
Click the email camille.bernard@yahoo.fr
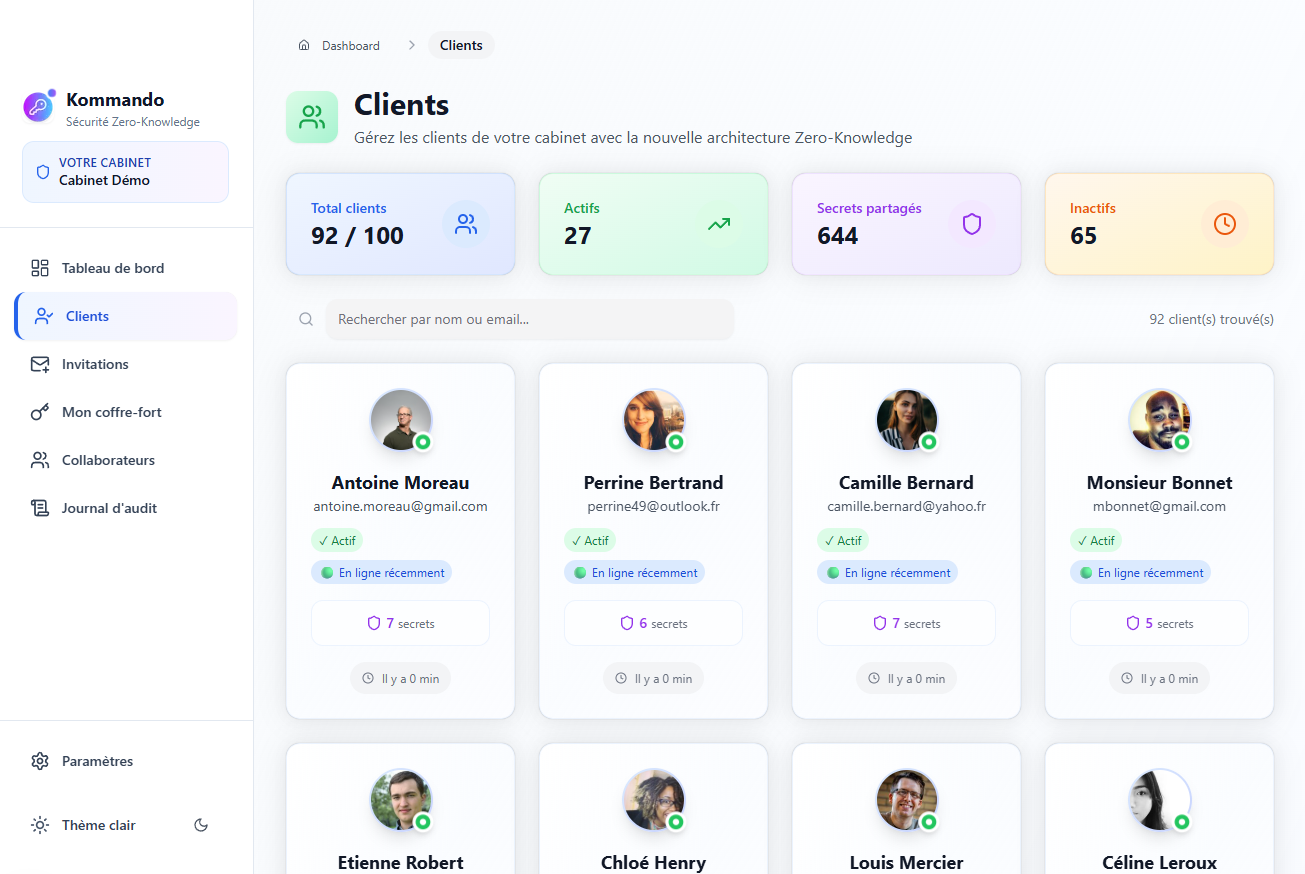point(907,507)
